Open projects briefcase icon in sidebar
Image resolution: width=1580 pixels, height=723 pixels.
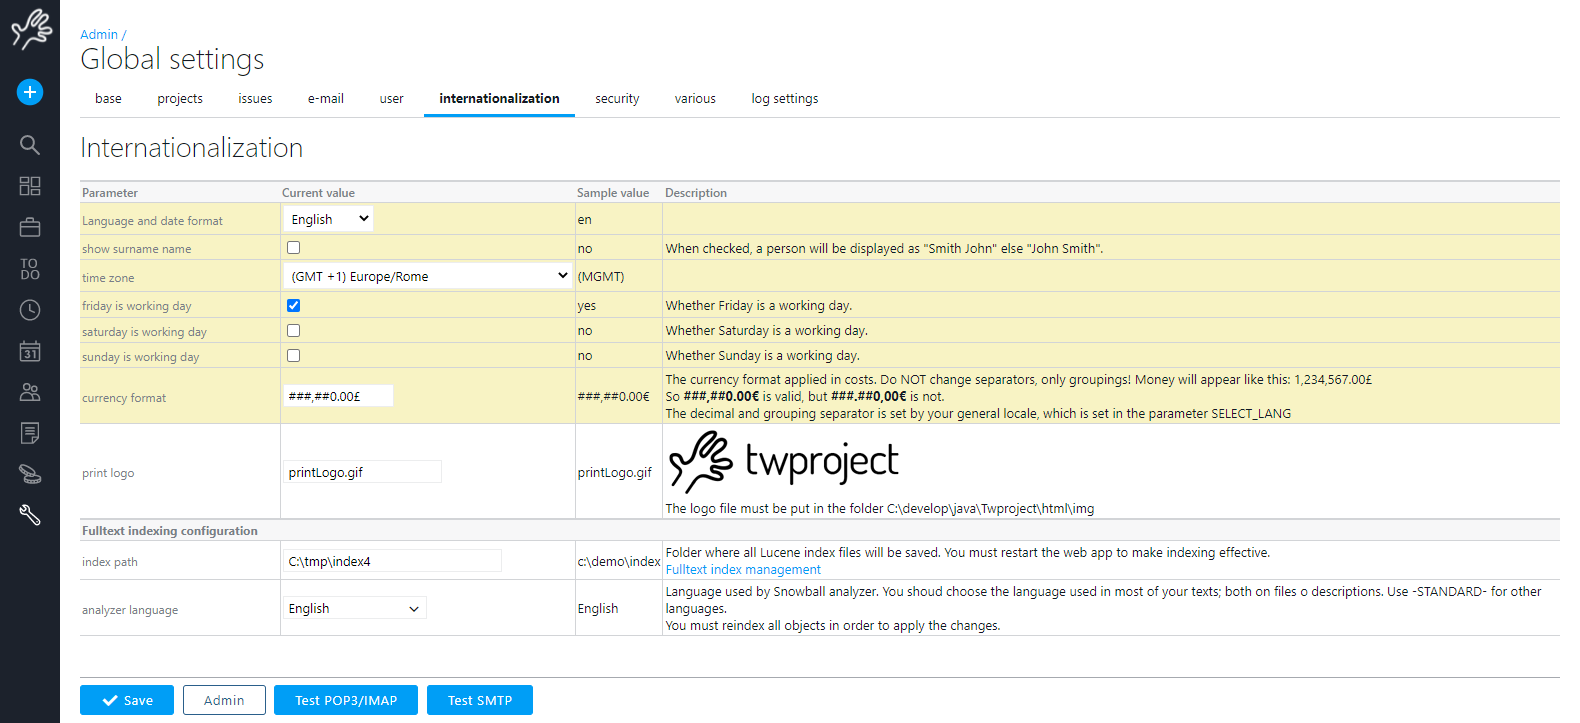(30, 228)
